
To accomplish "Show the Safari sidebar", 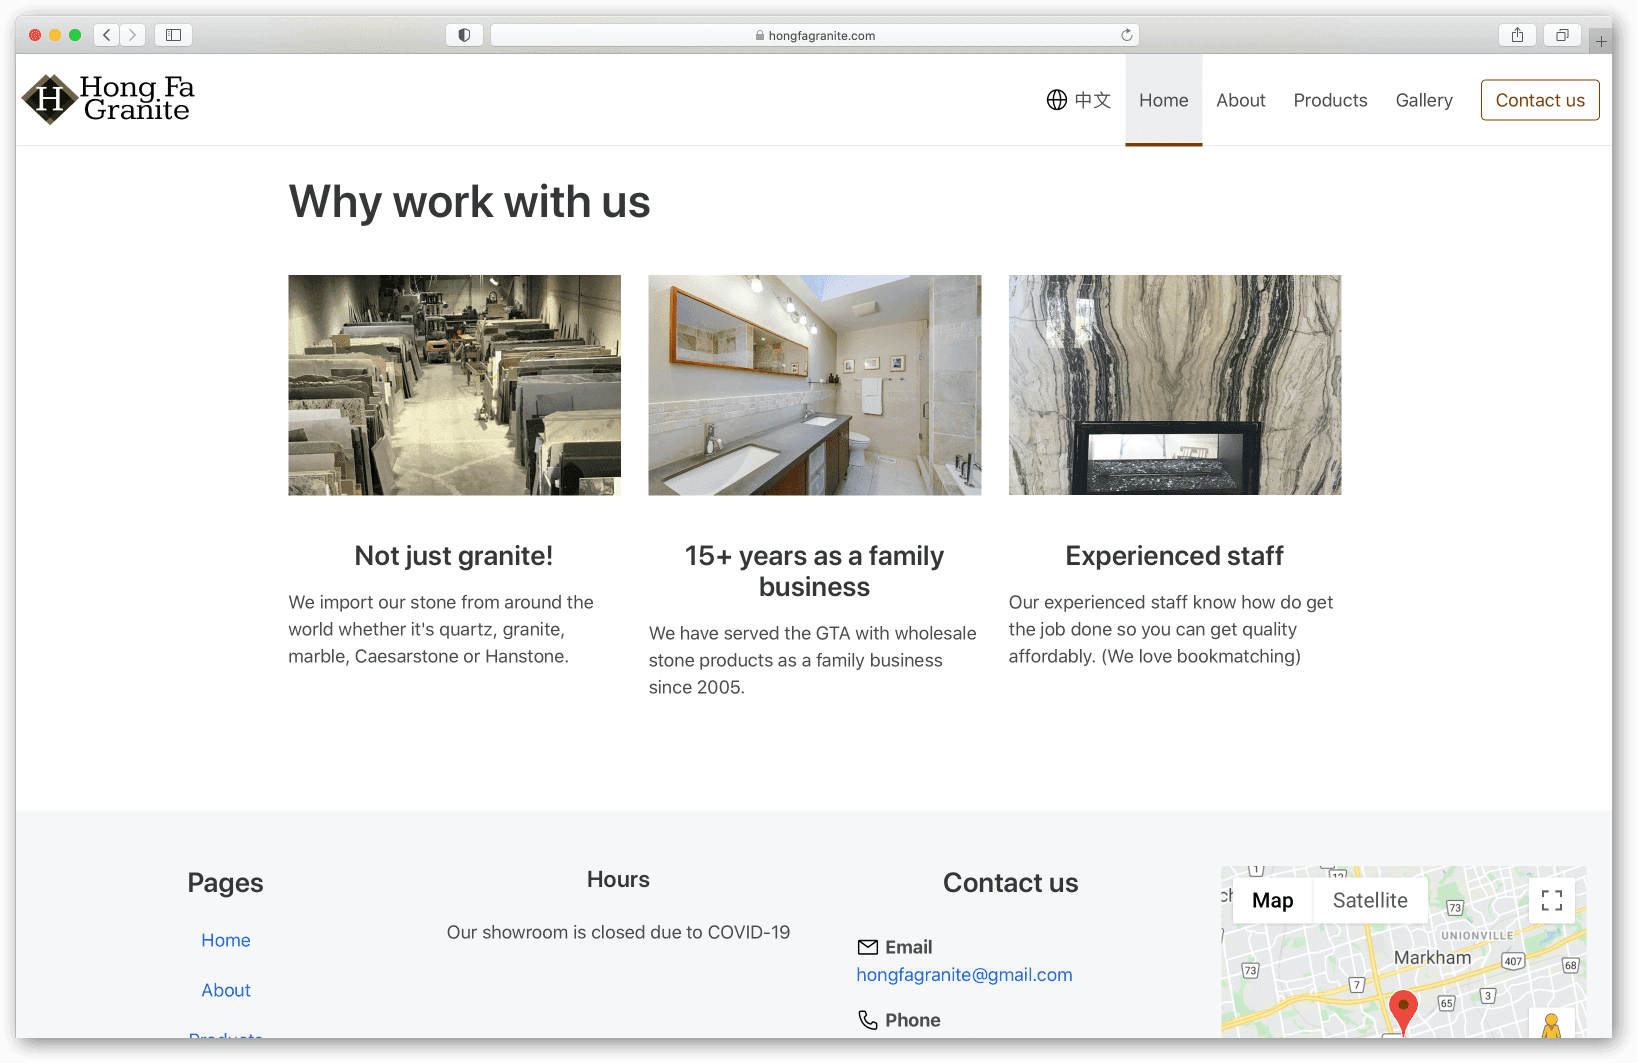I will click(x=173, y=35).
